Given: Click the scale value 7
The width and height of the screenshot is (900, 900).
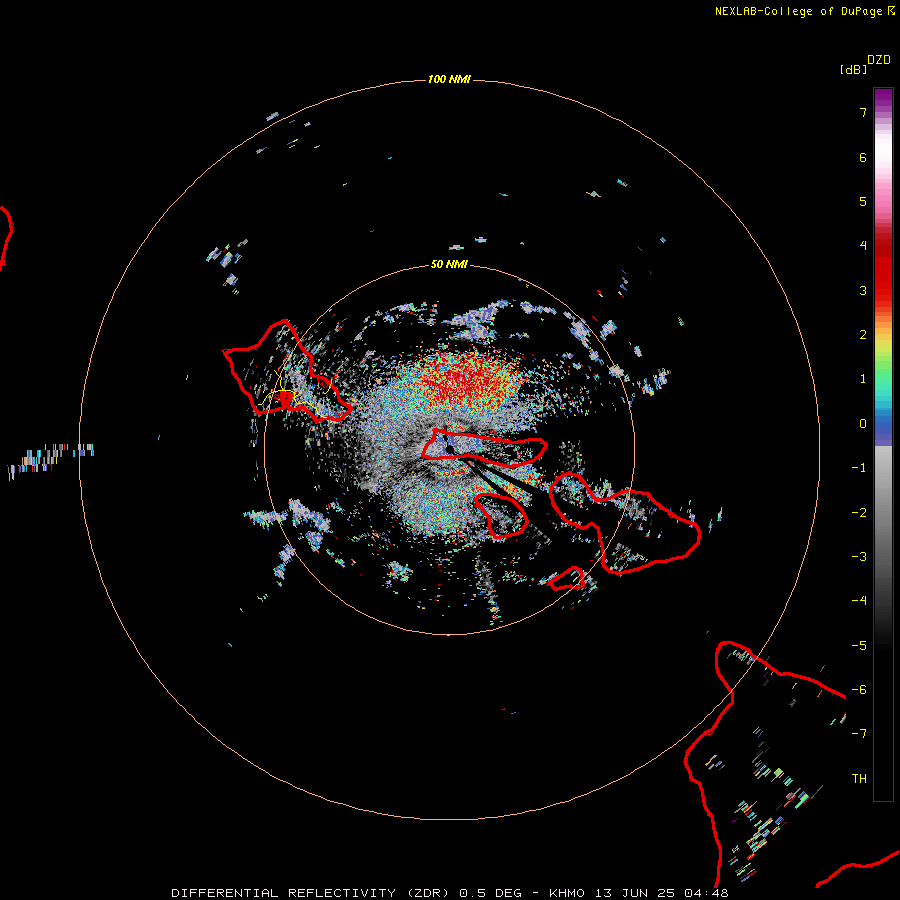Looking at the screenshot, I should tap(863, 112).
